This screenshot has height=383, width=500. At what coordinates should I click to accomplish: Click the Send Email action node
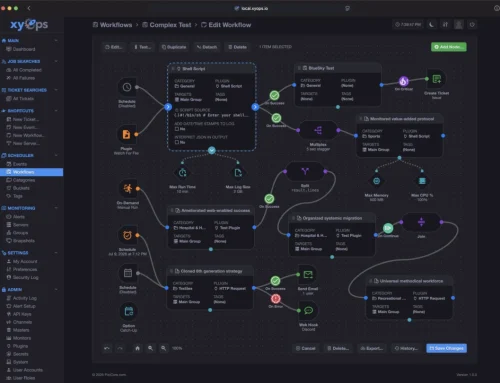(x=308, y=275)
